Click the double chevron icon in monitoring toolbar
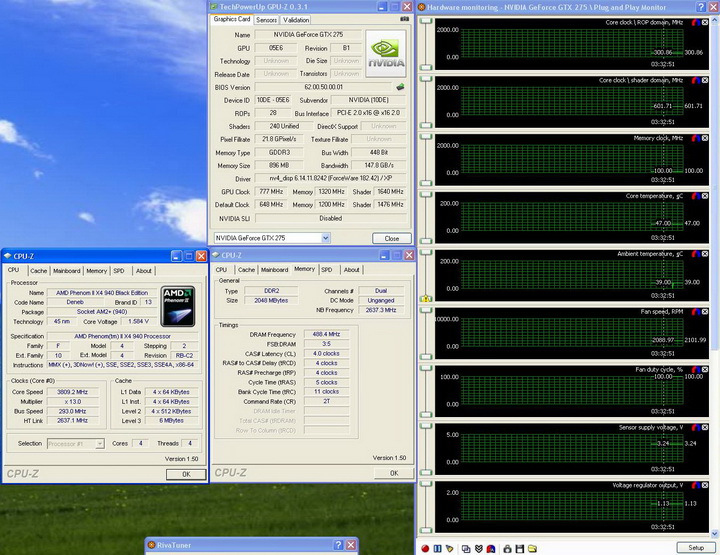The width and height of the screenshot is (720, 555). click(x=478, y=549)
